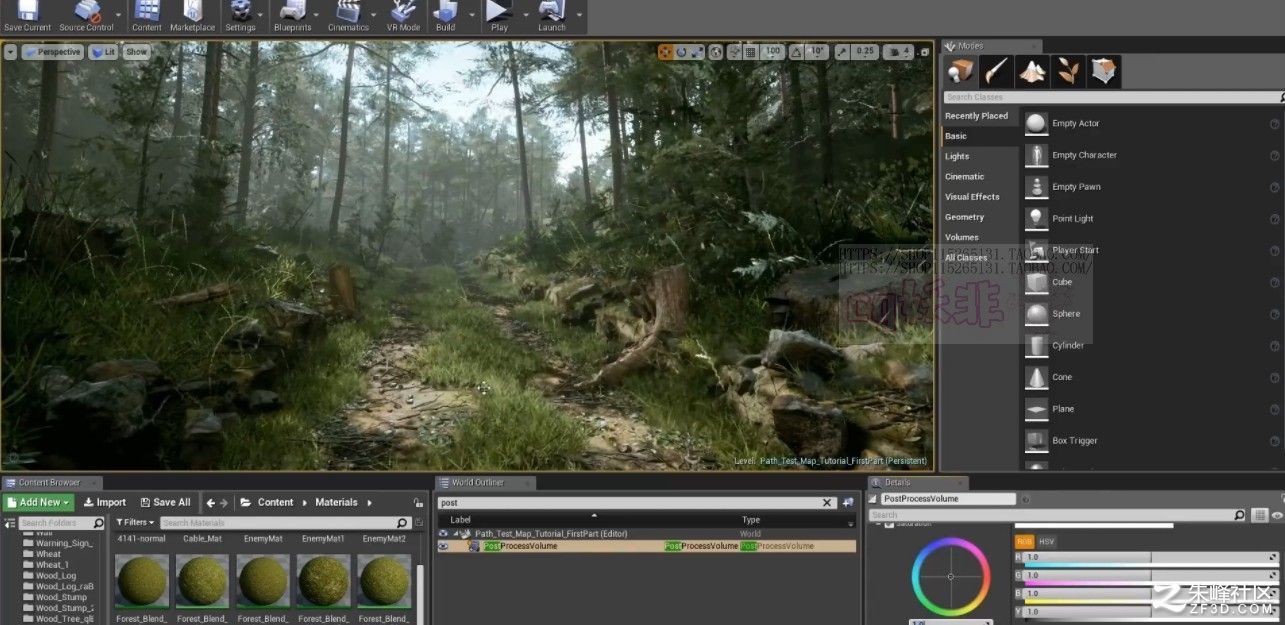
Task: Open the Cinematics toolbar icon
Action: coord(348,11)
